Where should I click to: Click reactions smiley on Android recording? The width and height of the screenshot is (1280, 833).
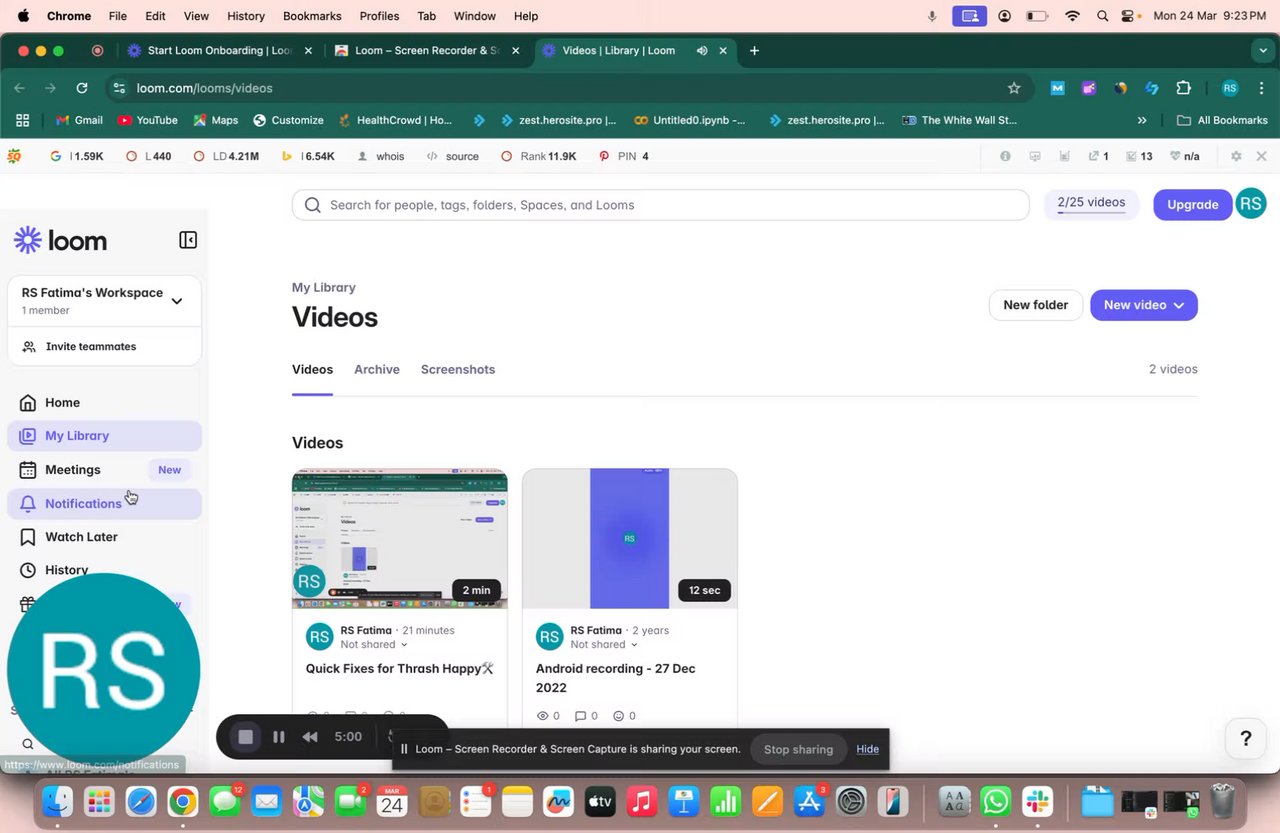pyautogui.click(x=618, y=716)
